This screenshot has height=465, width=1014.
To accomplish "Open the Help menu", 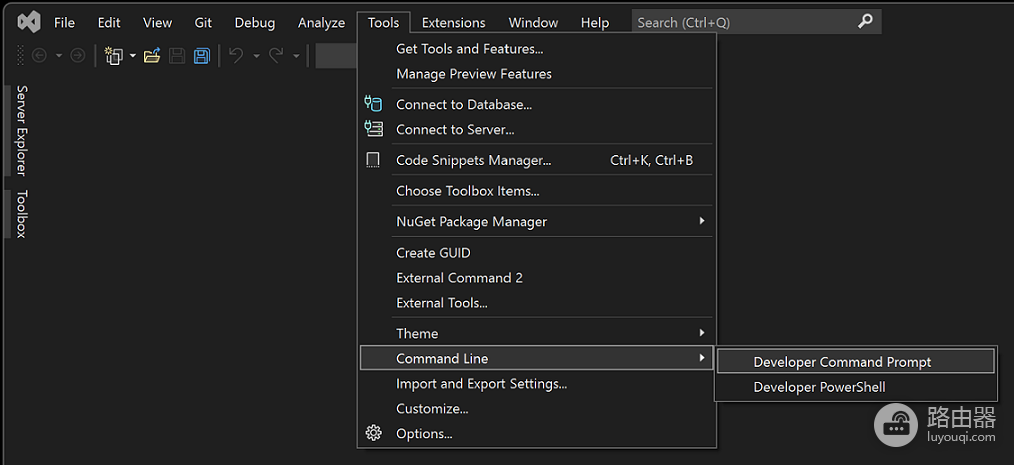I will coord(595,23).
